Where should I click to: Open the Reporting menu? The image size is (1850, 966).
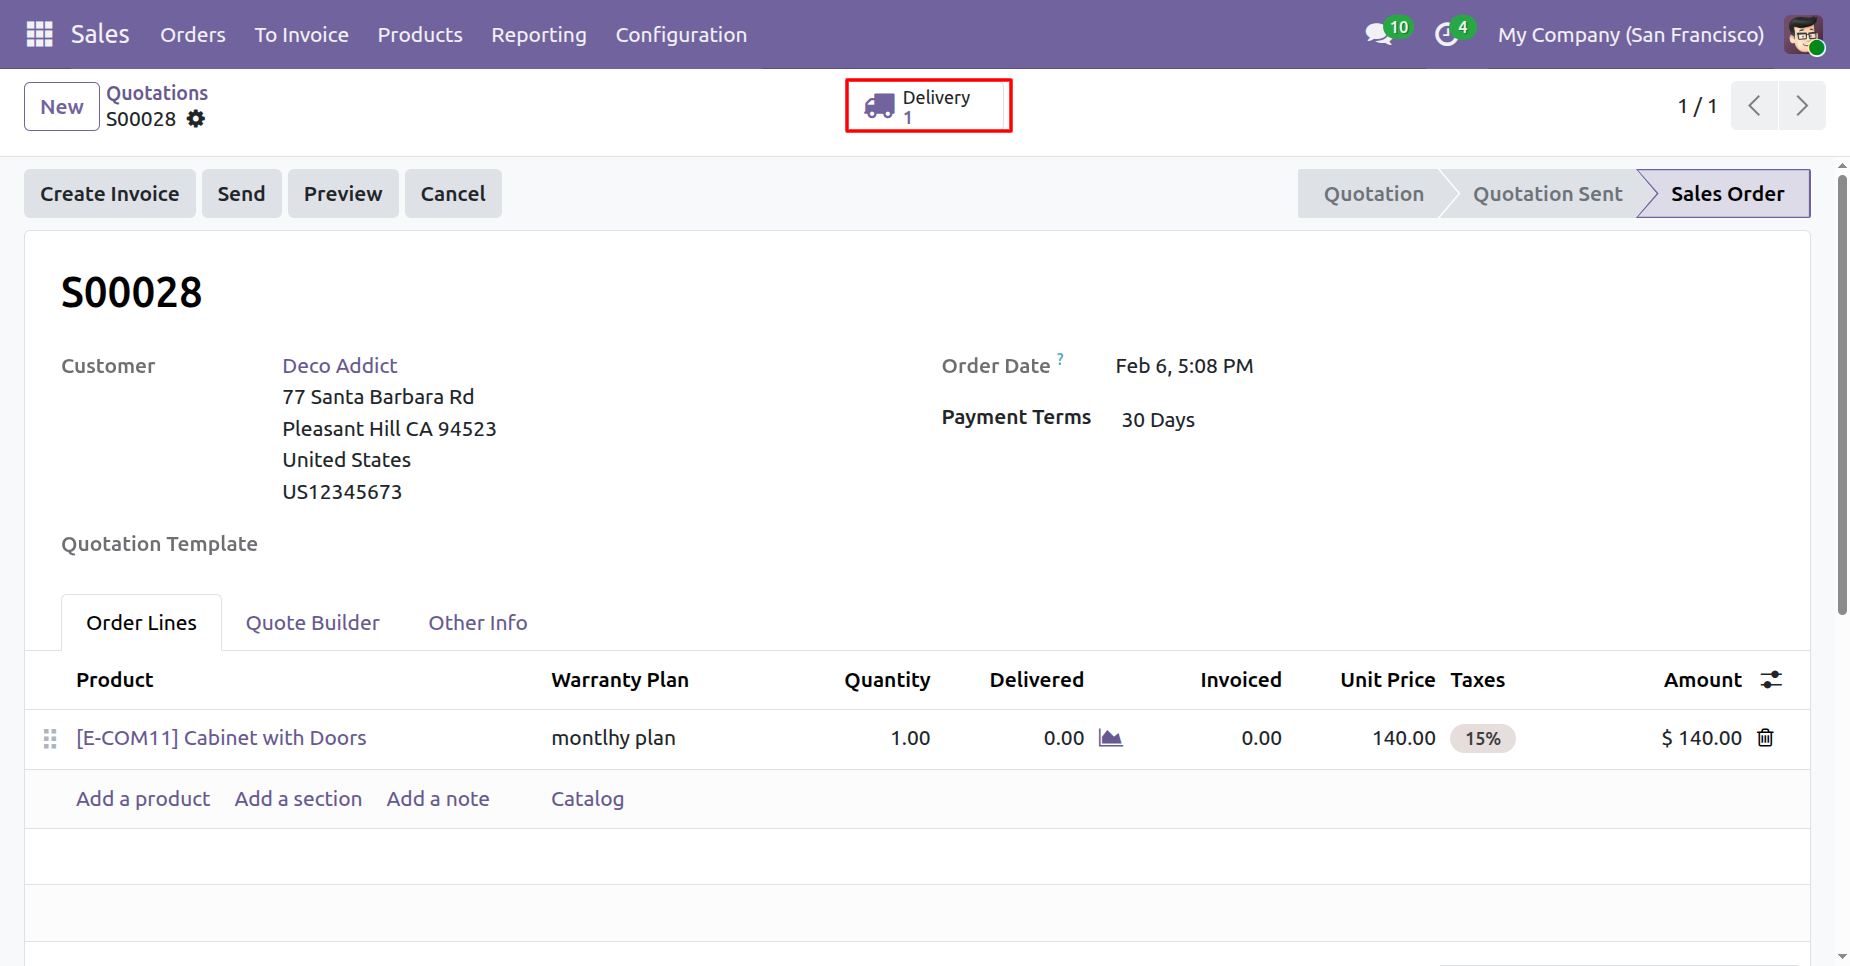(x=538, y=34)
